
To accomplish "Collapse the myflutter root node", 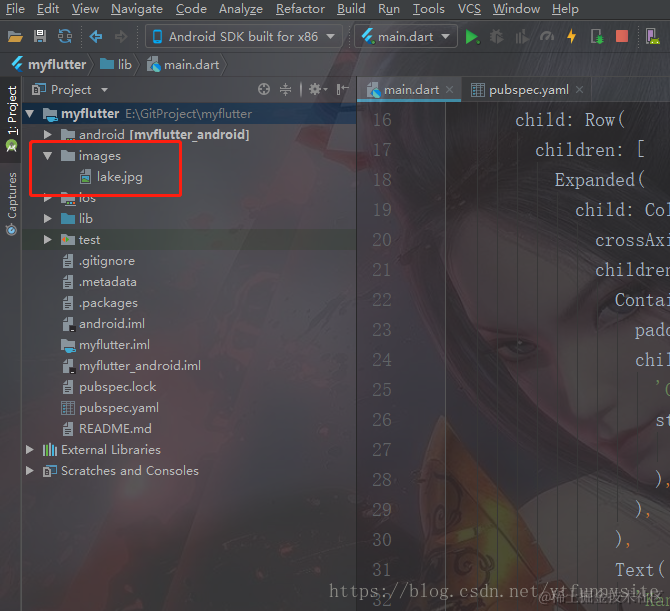I will coord(30,114).
